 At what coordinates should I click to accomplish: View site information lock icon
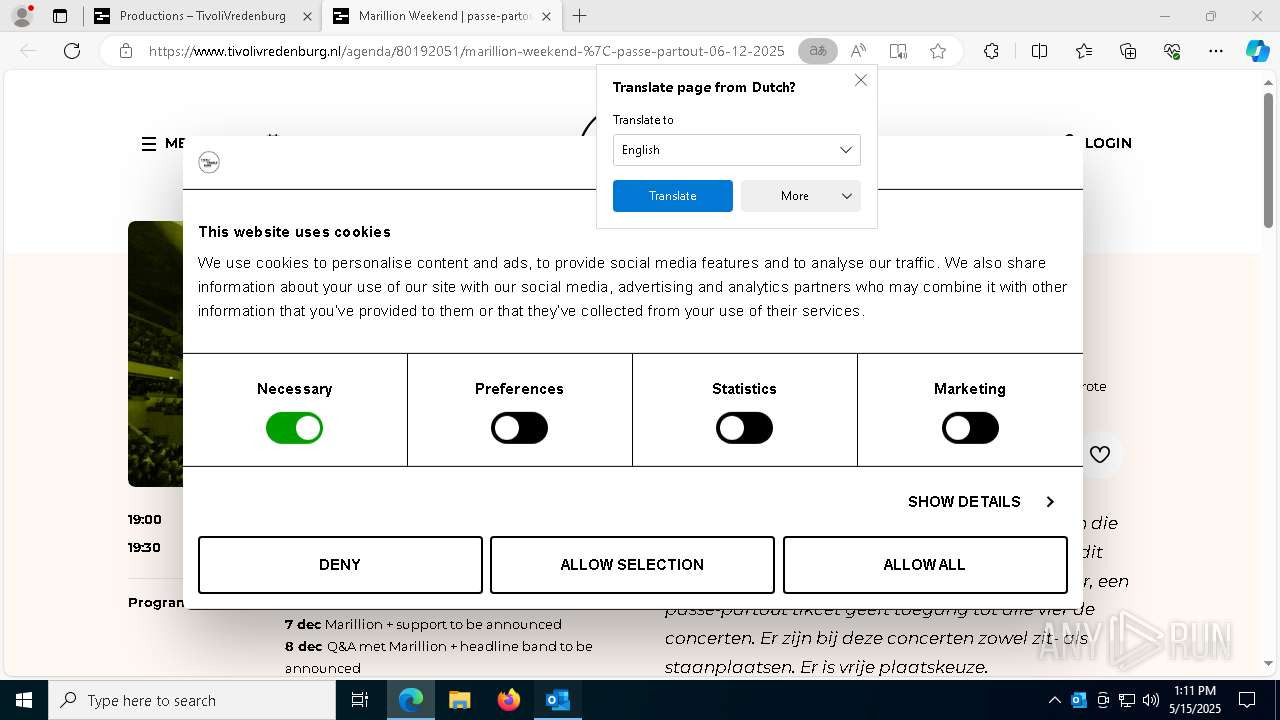(125, 51)
